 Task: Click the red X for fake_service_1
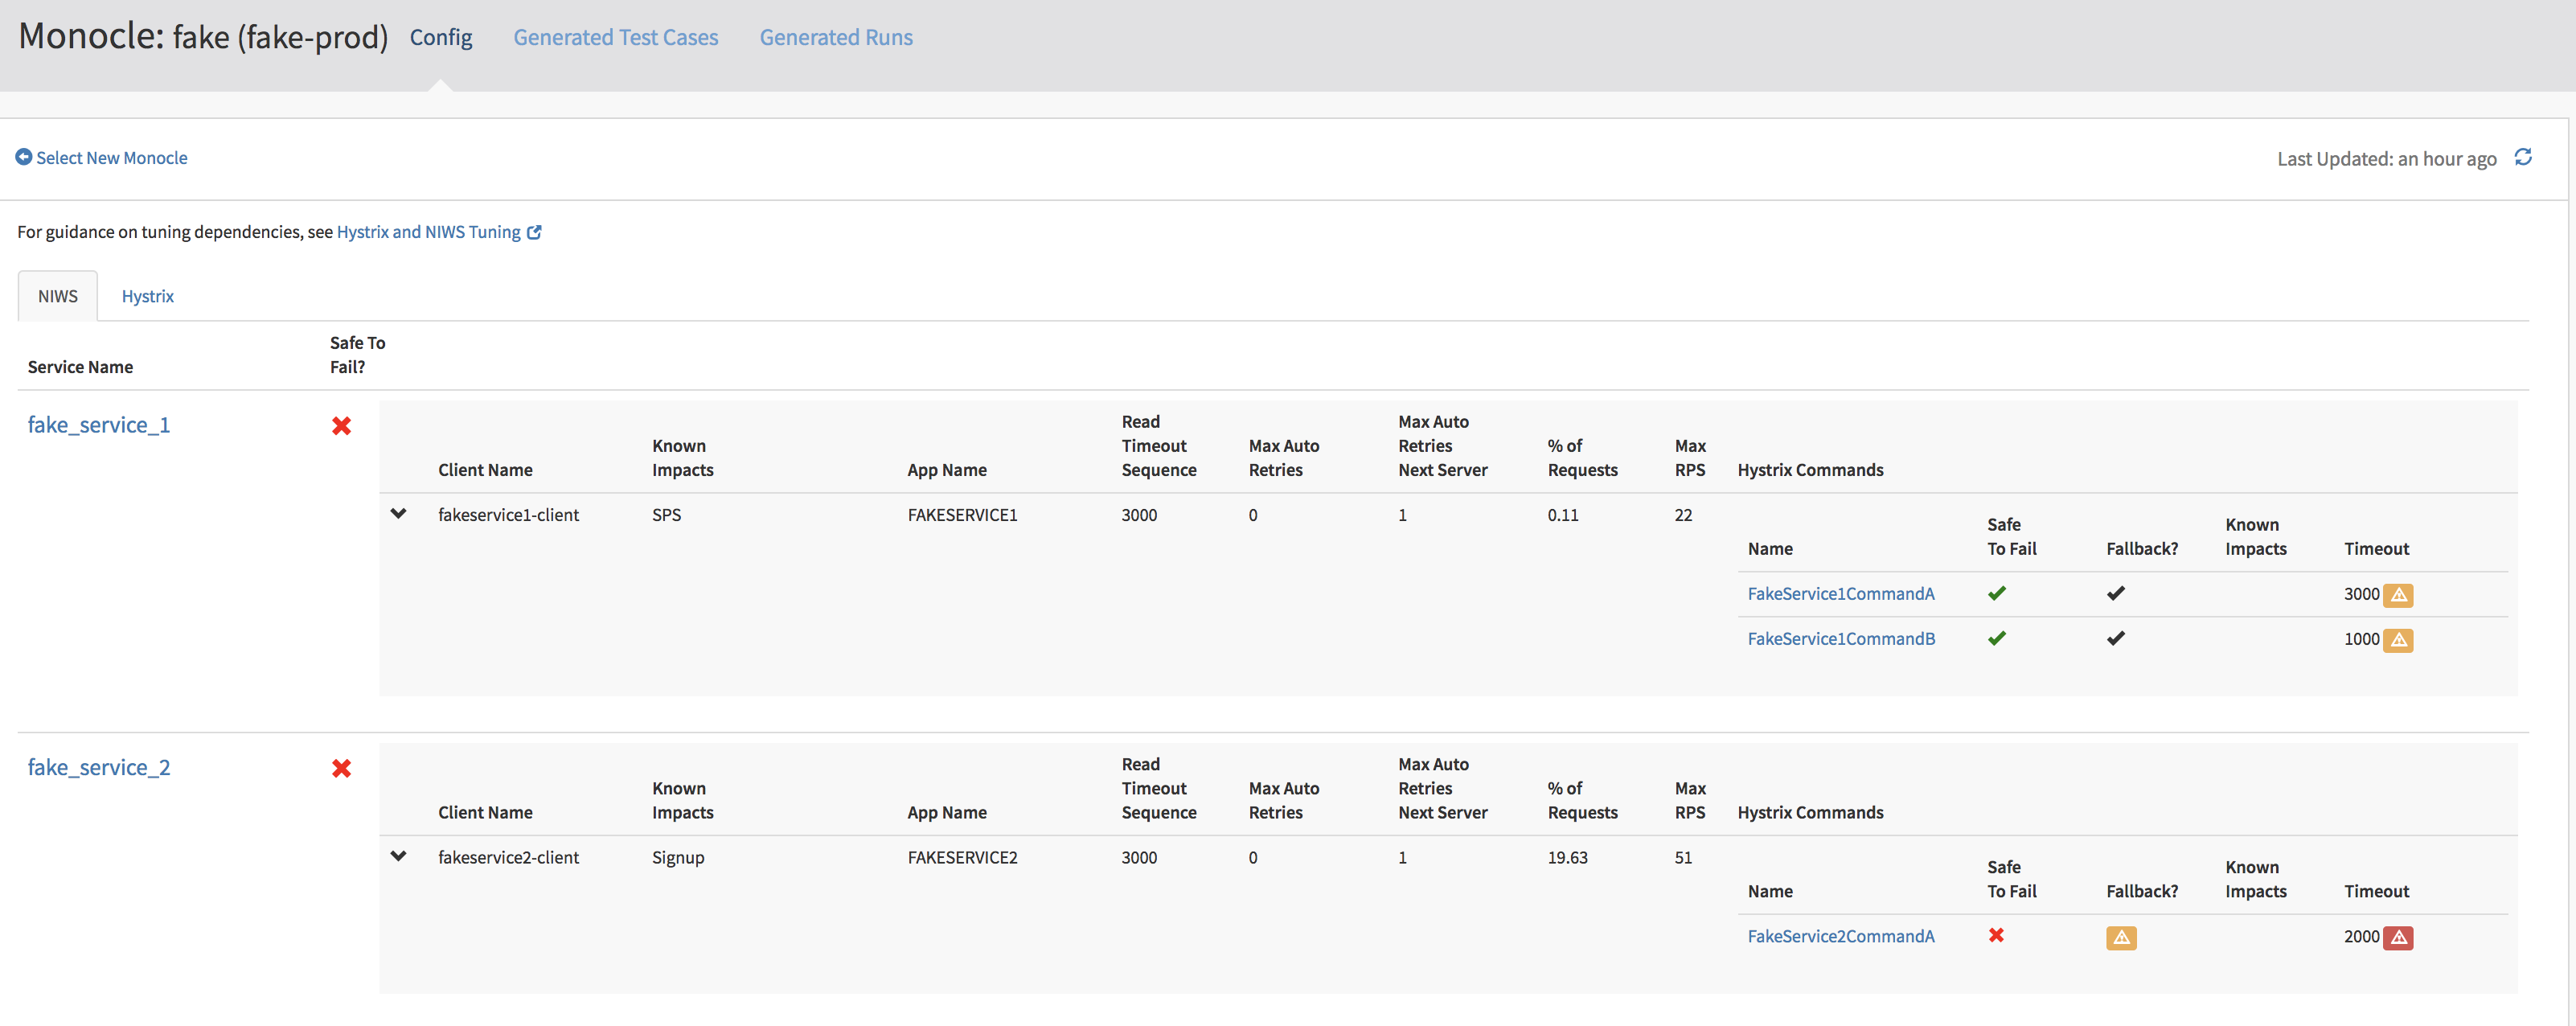[x=341, y=426]
